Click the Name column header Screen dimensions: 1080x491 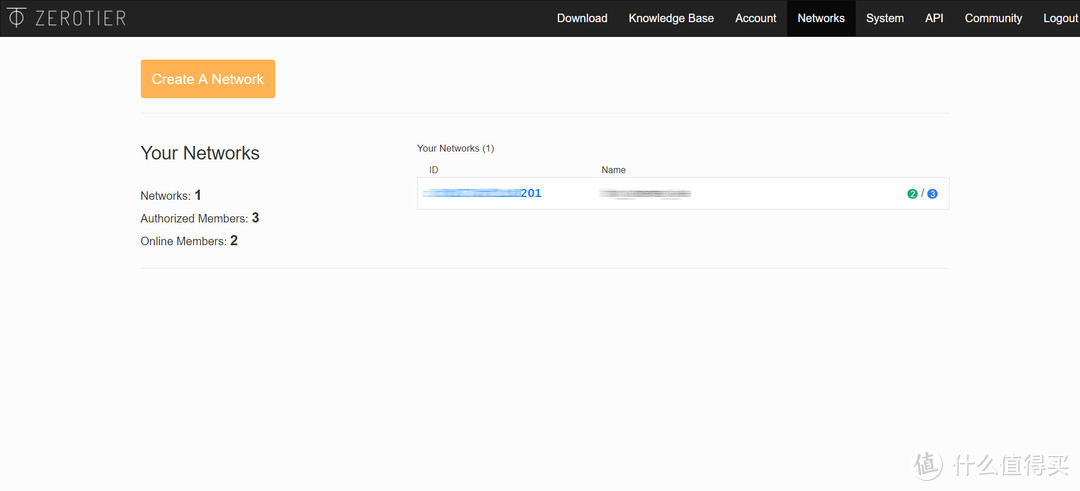[613, 170]
